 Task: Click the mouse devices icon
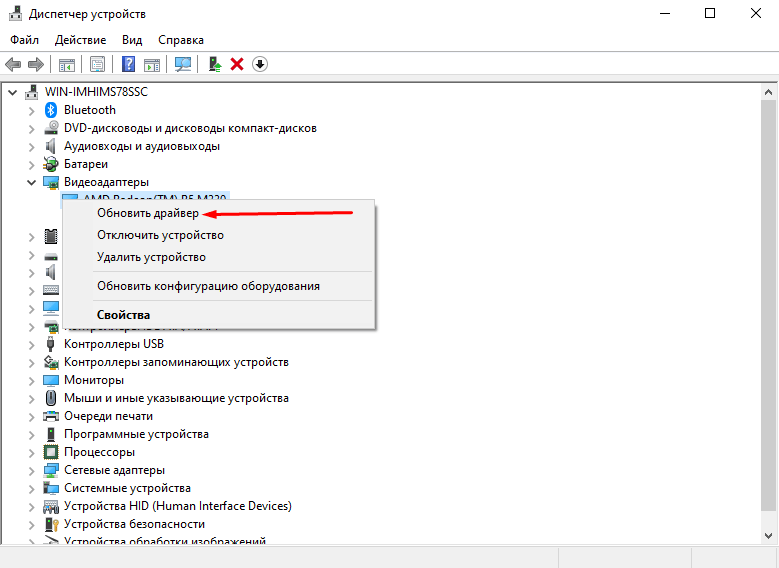click(x=51, y=398)
